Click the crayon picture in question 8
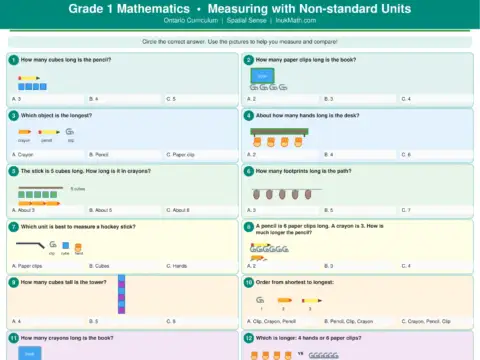Screen dimensions: 480x360 point(258,258)
